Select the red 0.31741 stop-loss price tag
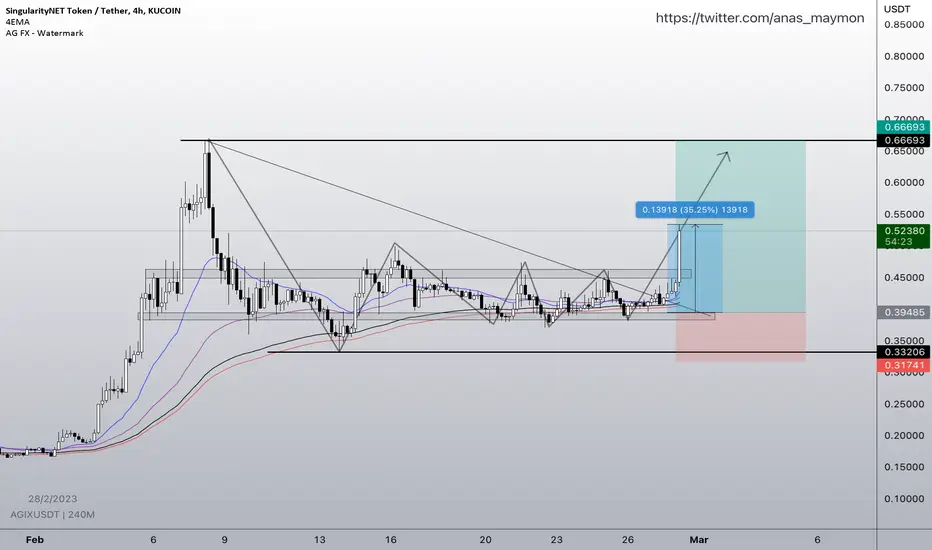 (903, 365)
